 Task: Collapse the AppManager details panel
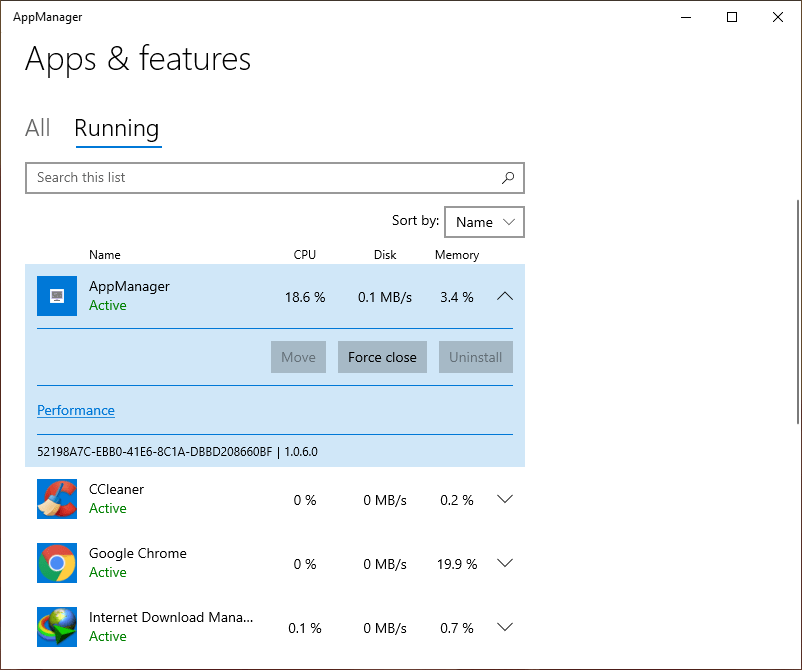coord(505,296)
